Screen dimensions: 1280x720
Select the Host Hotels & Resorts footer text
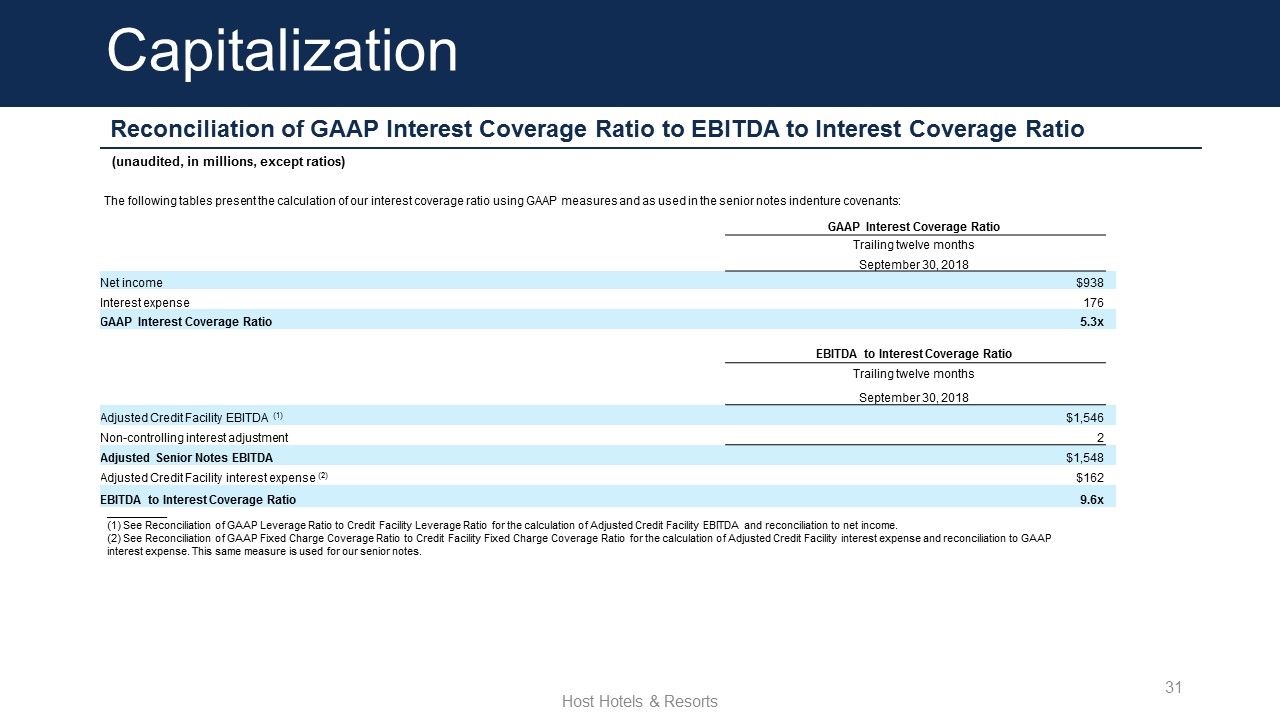639,702
